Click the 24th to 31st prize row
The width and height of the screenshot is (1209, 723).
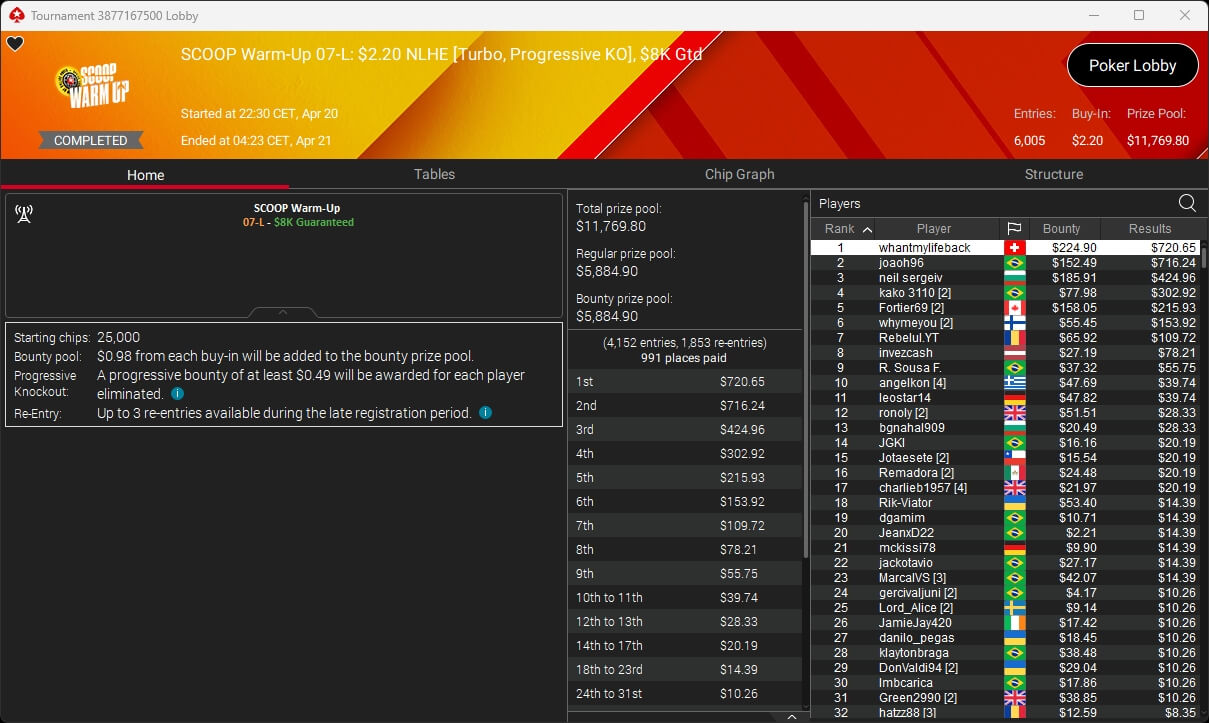(x=685, y=694)
